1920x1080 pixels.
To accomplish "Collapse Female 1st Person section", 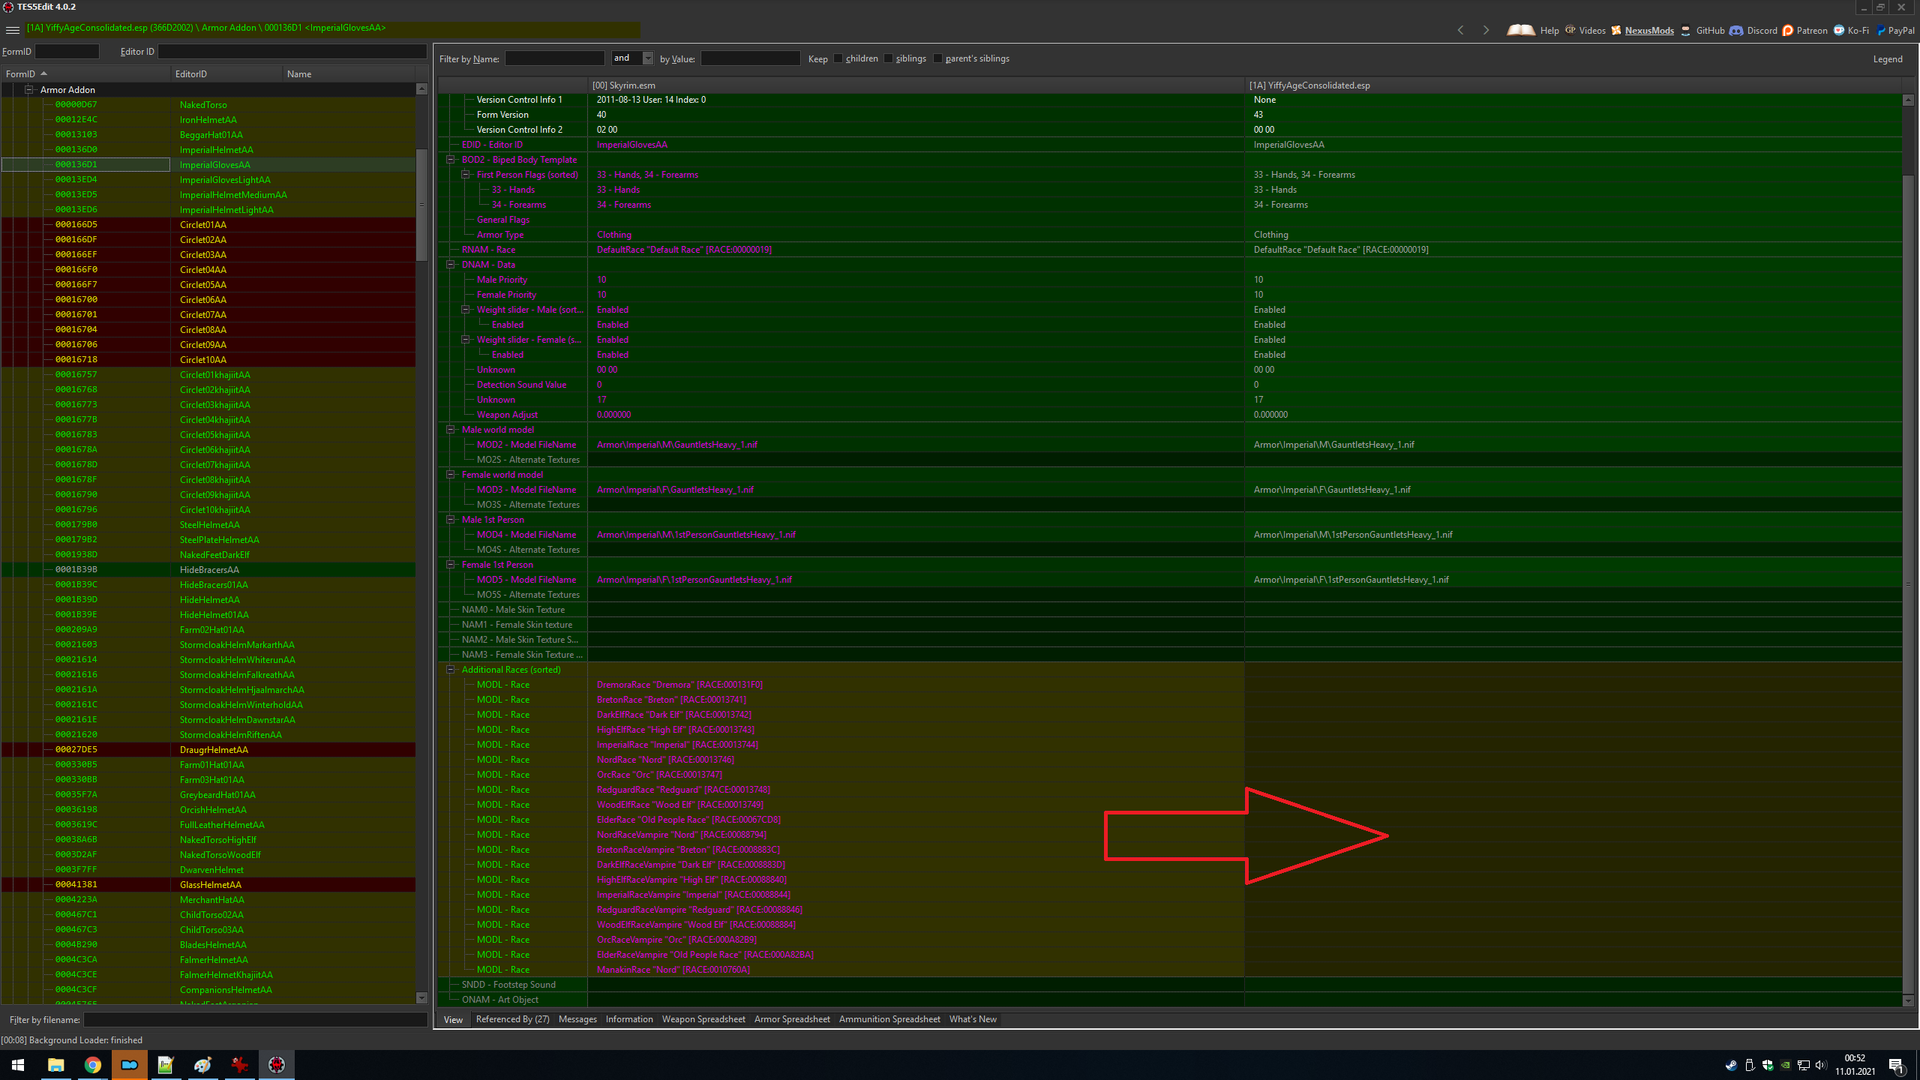I will pyautogui.click(x=451, y=565).
